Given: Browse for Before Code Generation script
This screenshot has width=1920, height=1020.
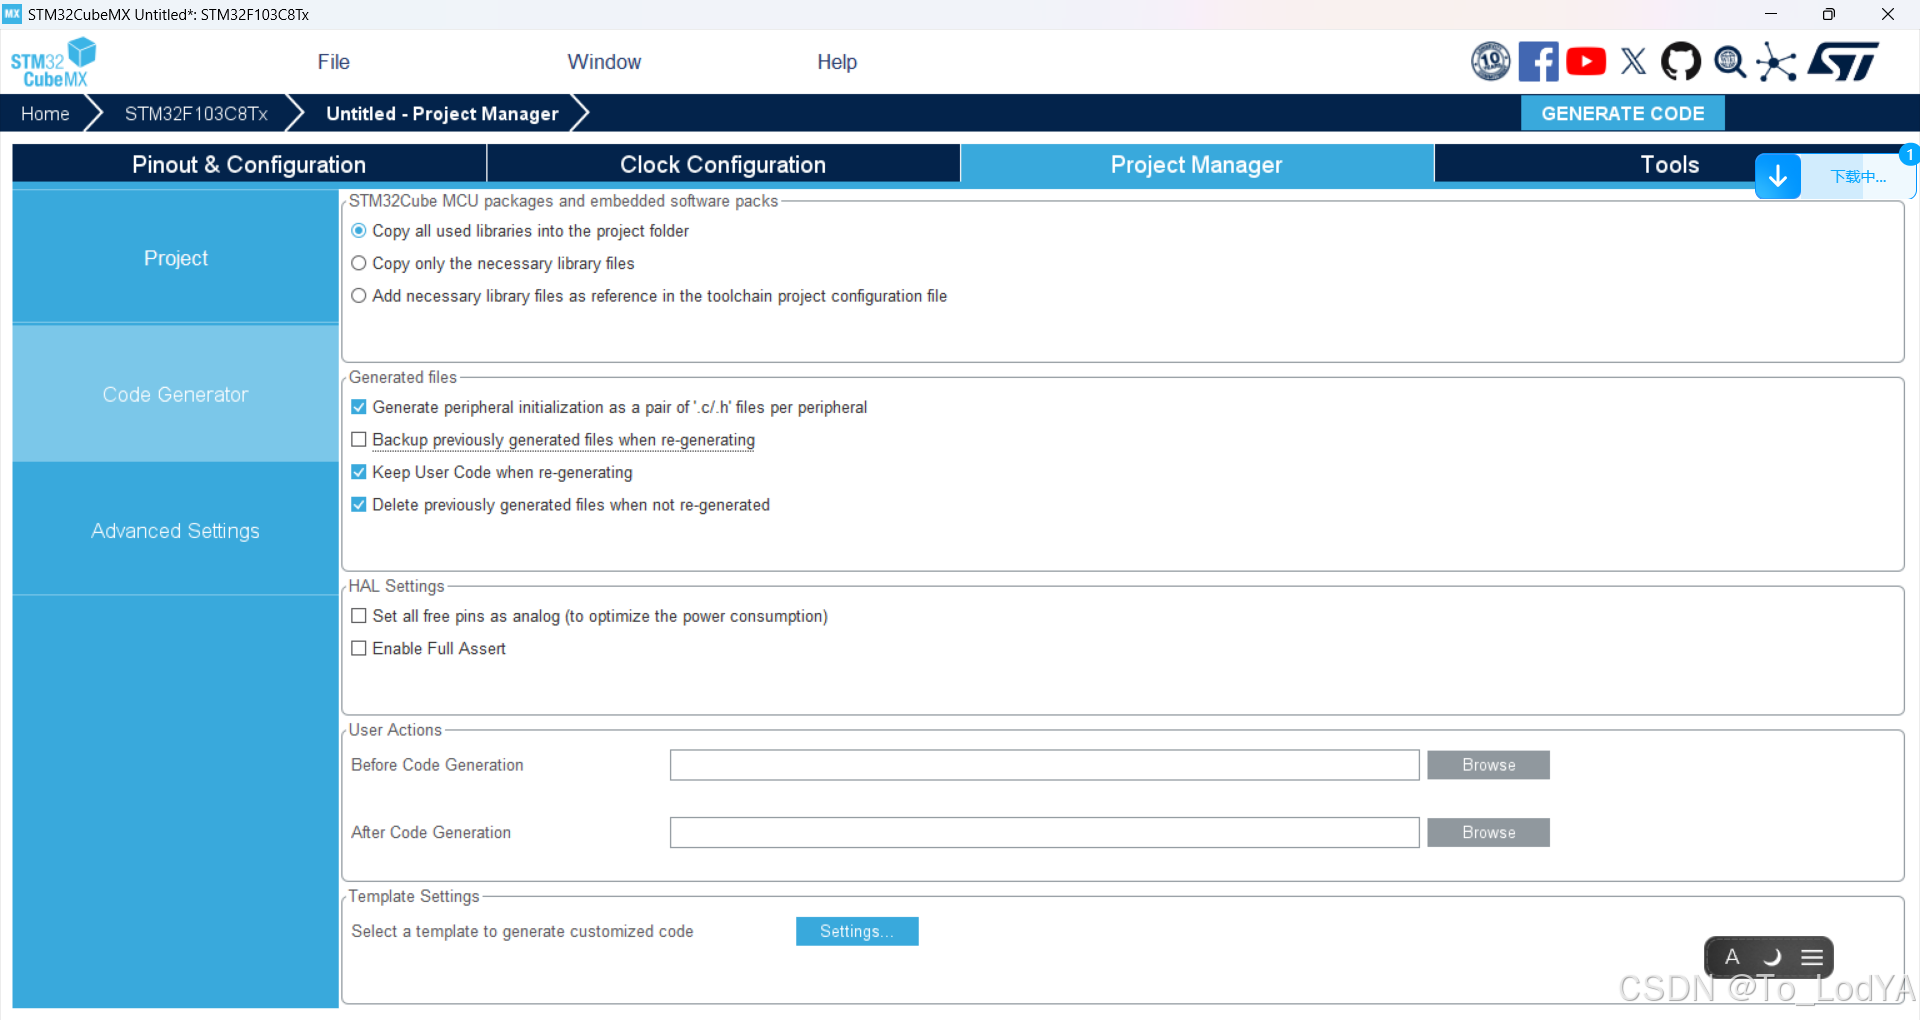Looking at the screenshot, I should pos(1488,765).
